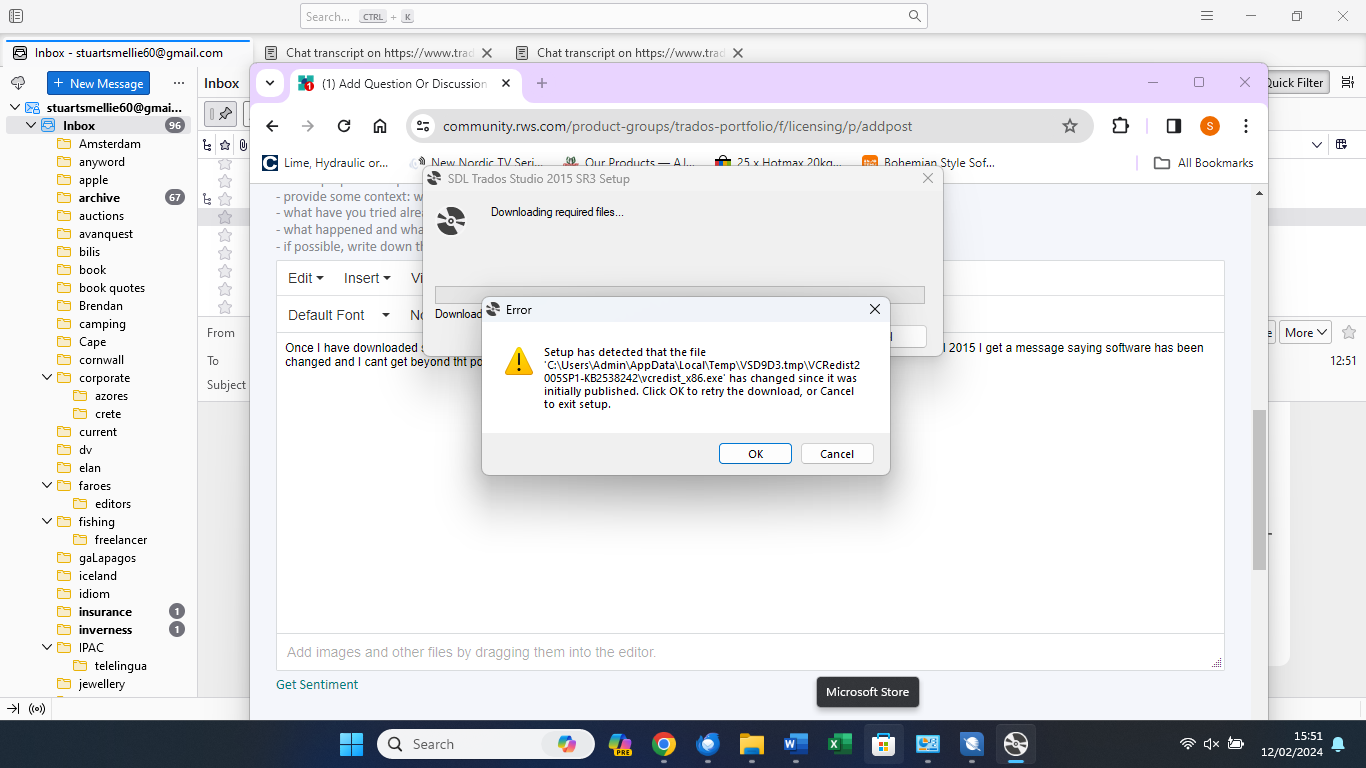Open the Edit dropdown in post editor
1366x768 pixels.
306,278
